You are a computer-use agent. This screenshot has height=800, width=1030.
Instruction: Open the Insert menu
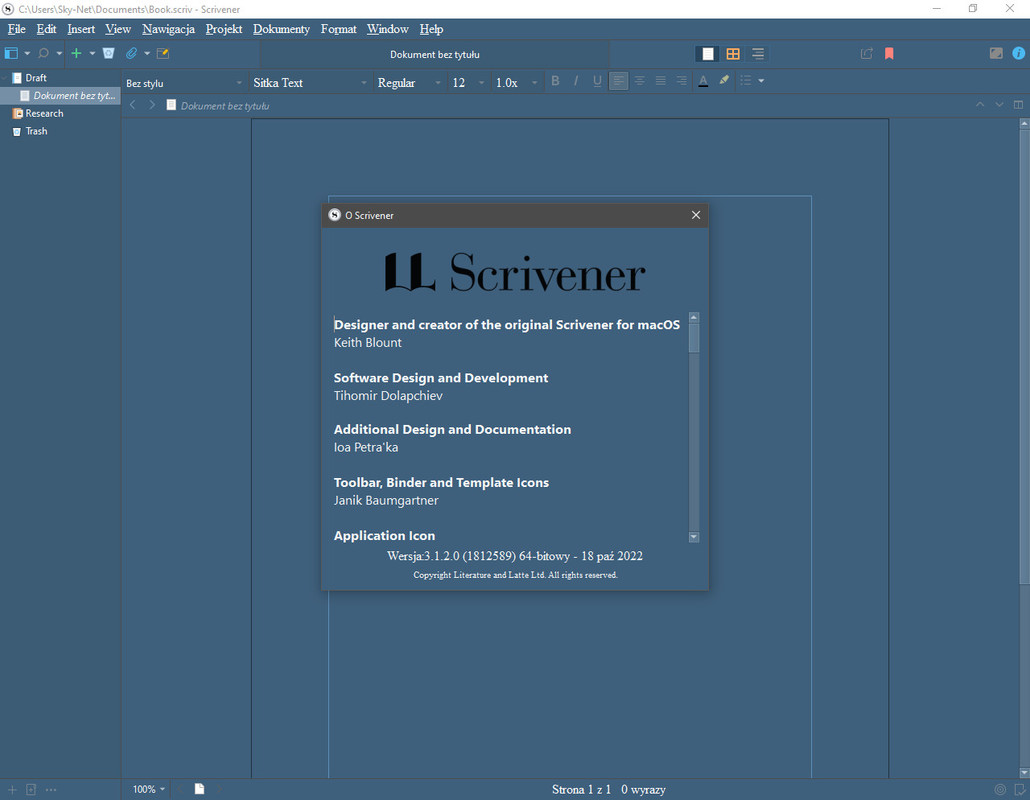pyautogui.click(x=81, y=29)
